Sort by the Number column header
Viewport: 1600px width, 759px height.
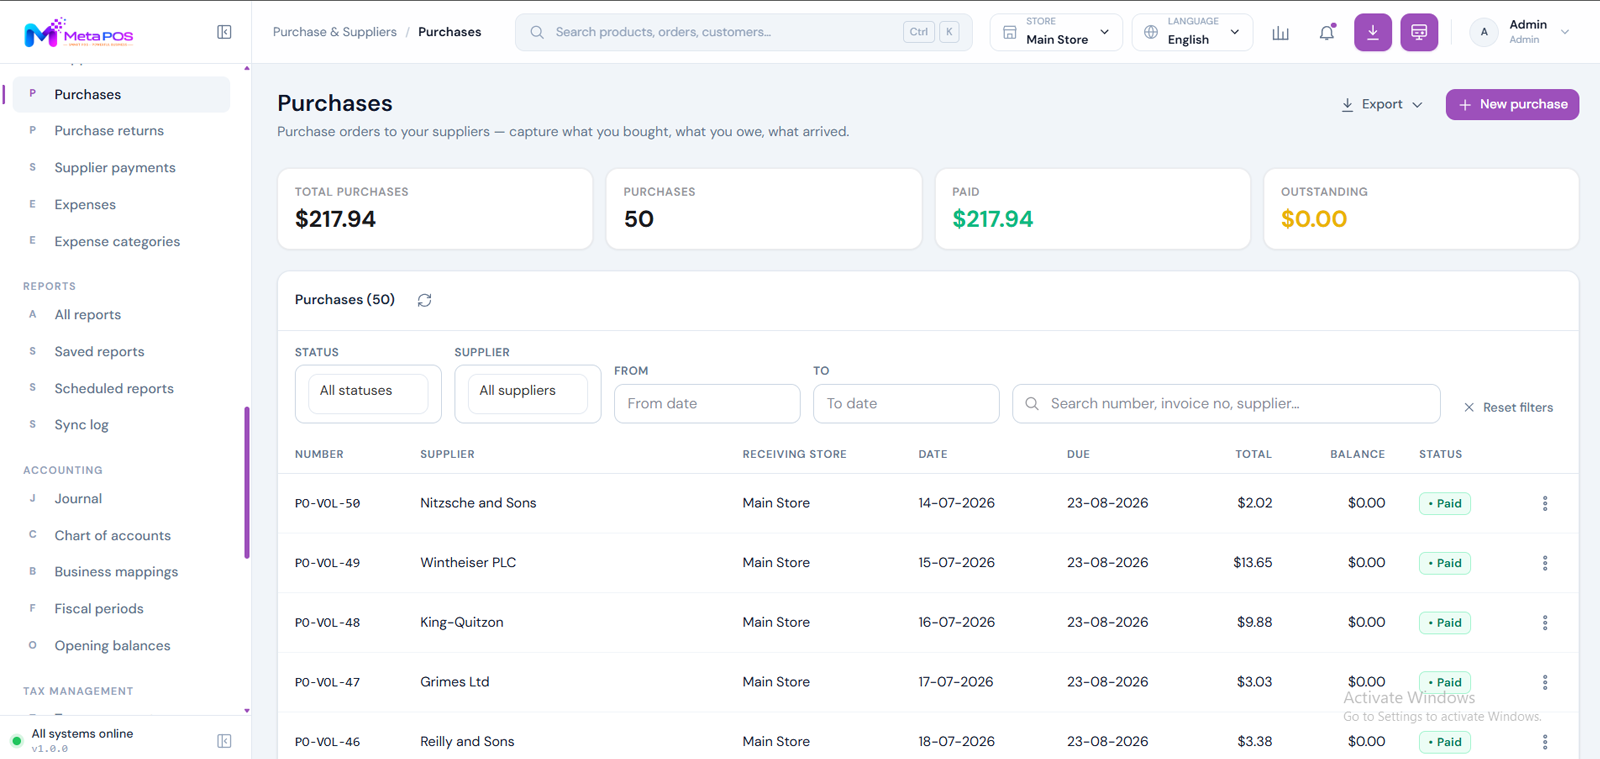coord(319,454)
